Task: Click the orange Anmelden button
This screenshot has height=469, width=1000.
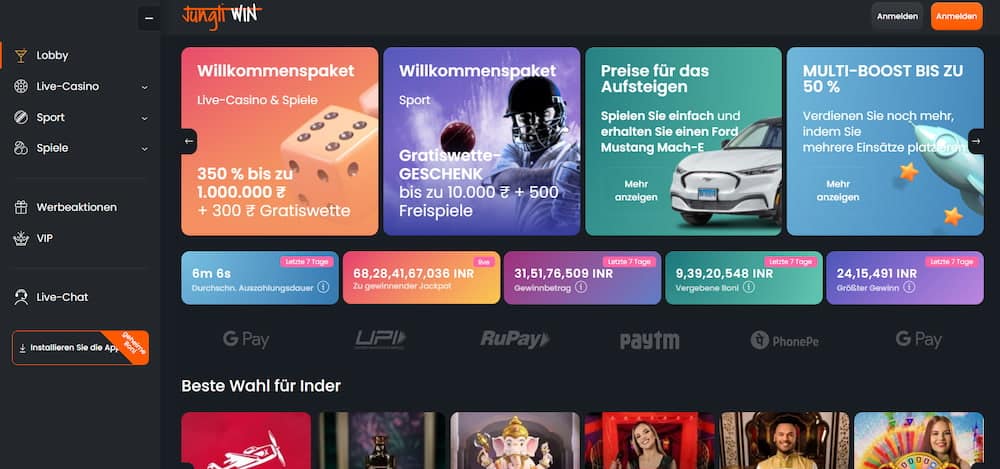Action: [x=957, y=17]
